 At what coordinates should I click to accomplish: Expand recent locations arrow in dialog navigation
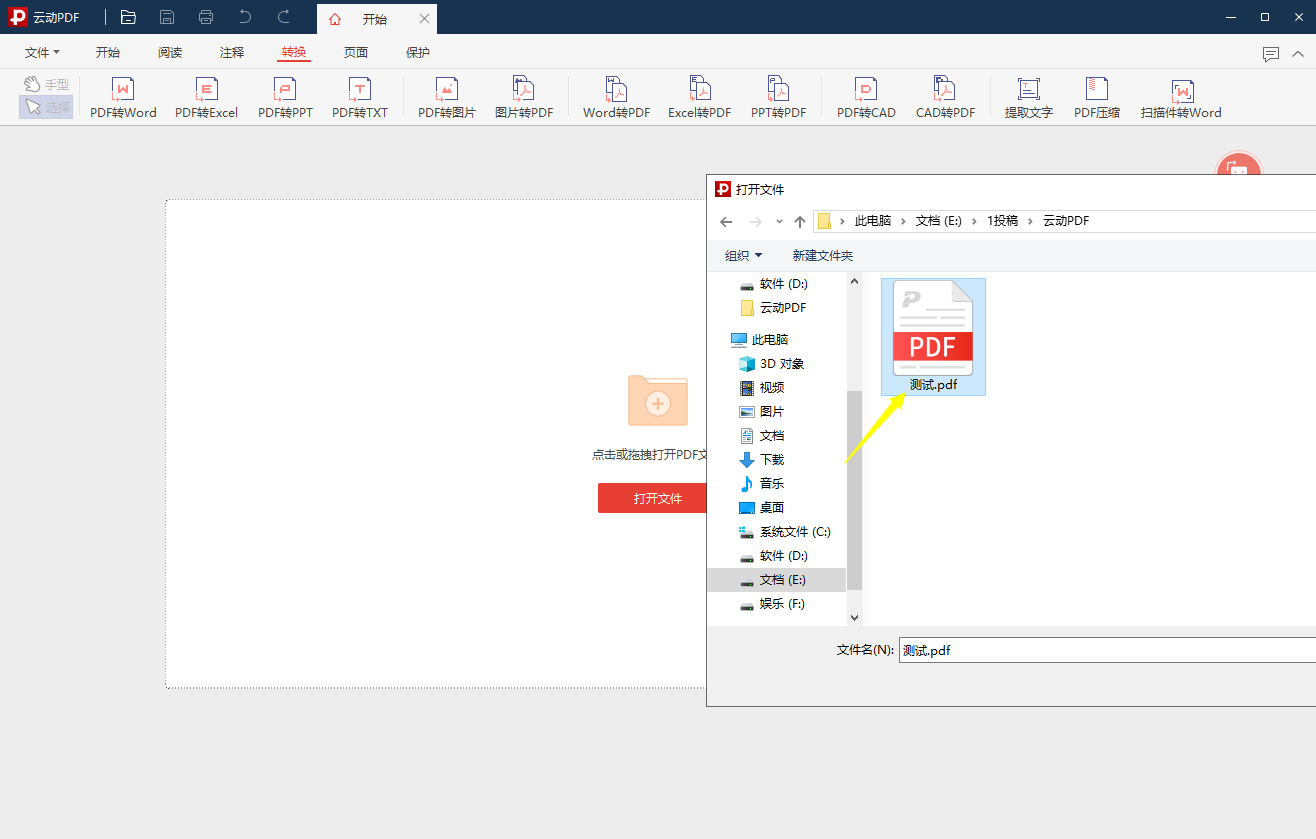779,221
